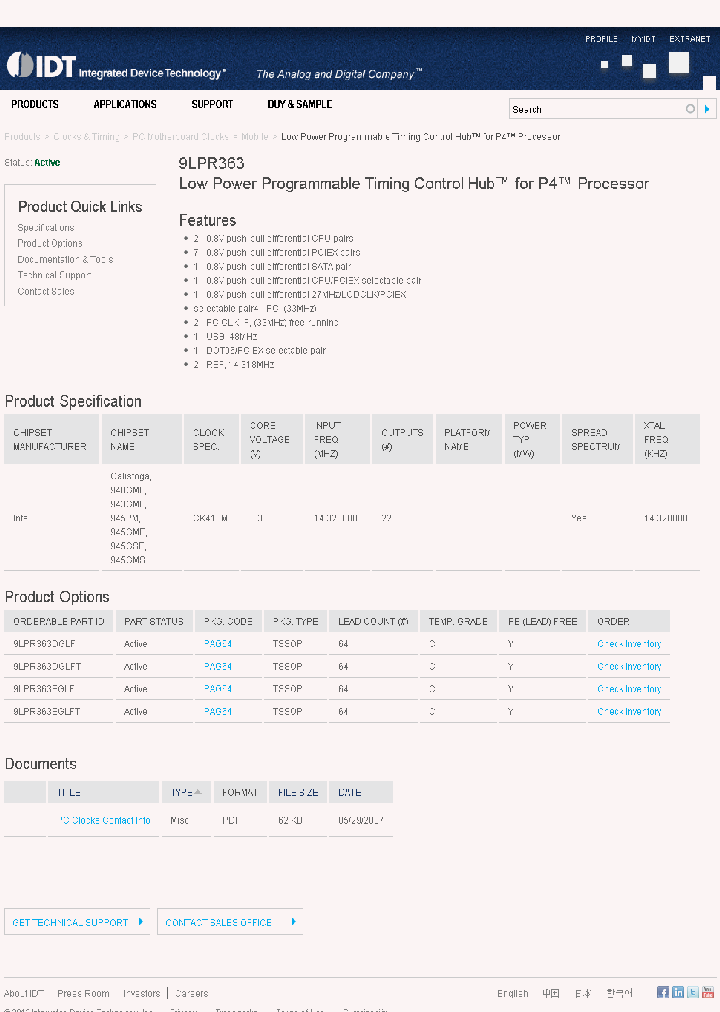Open the Applications menu
The height and width of the screenshot is (1012, 720).
click(125, 104)
